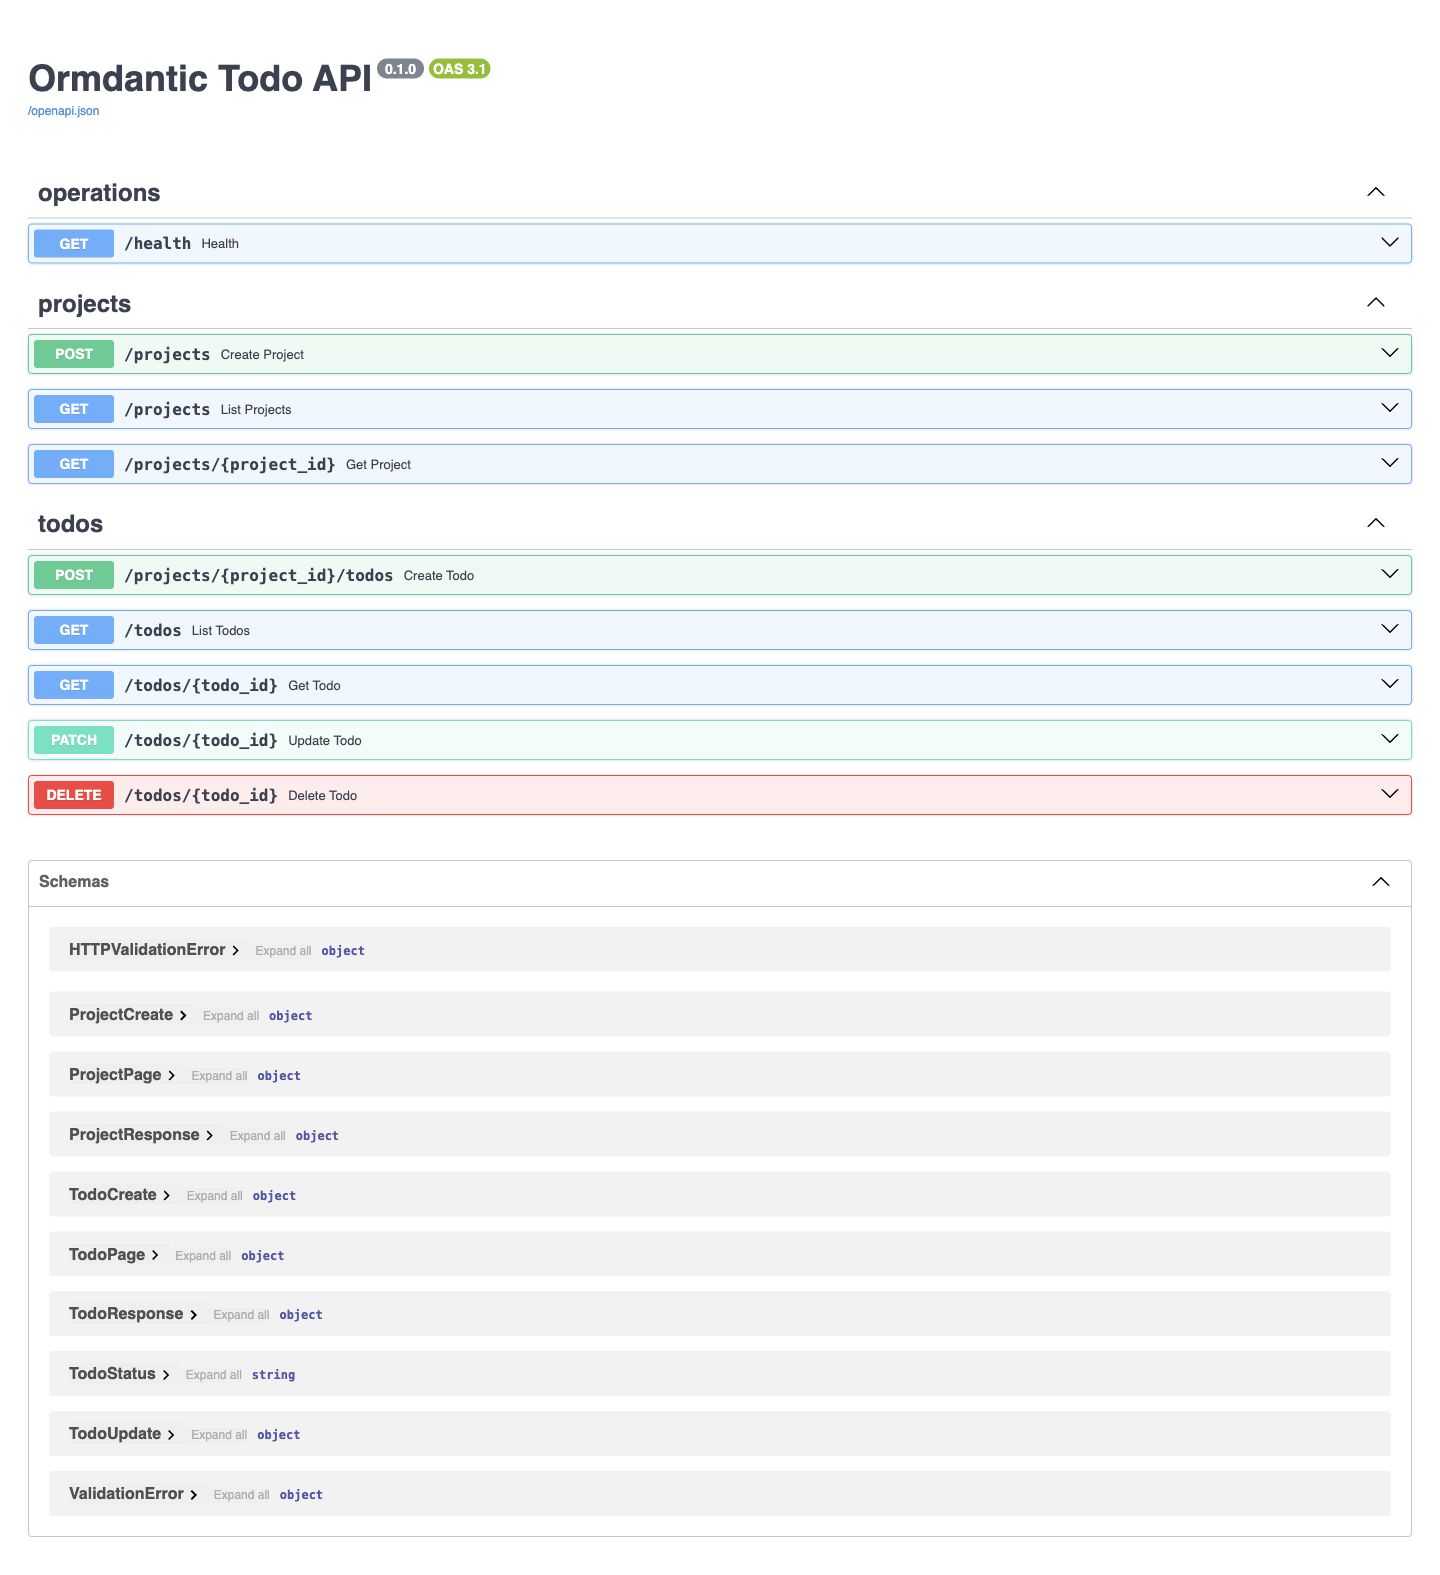Click the todos tag heading
Image resolution: width=1440 pixels, height=1575 pixels.
tap(70, 524)
